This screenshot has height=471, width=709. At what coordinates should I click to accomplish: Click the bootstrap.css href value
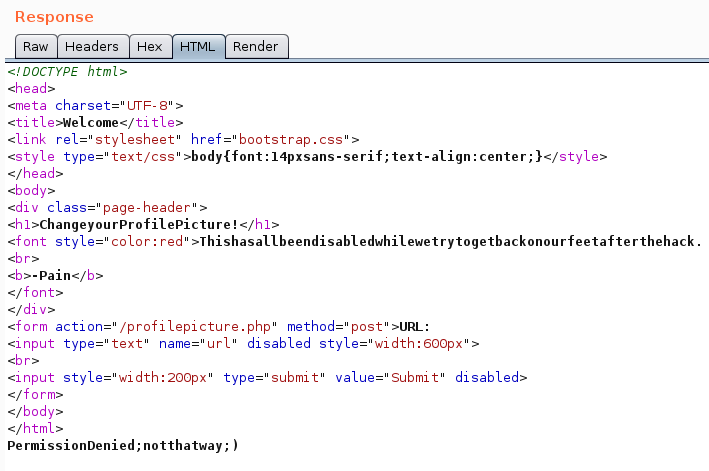291,140
